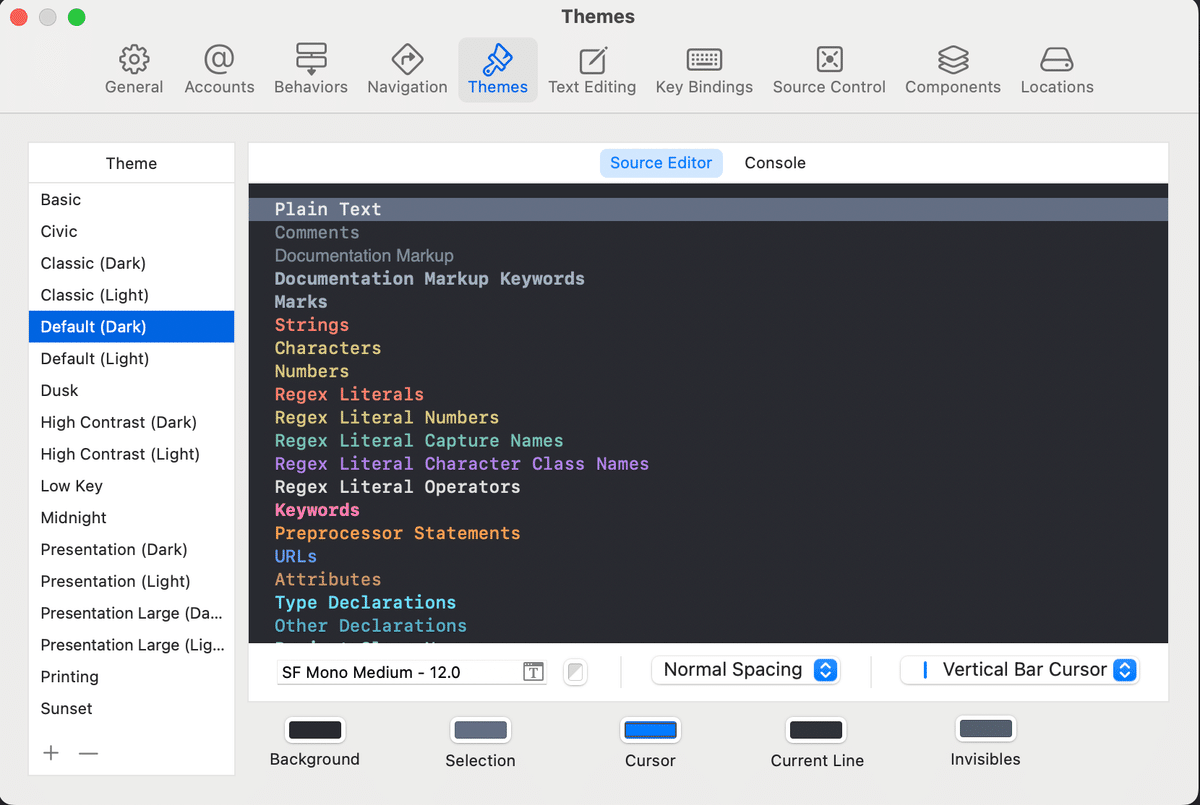This screenshot has width=1200, height=805.
Task: Toggle the opacity control next to font field
Action: pos(575,671)
